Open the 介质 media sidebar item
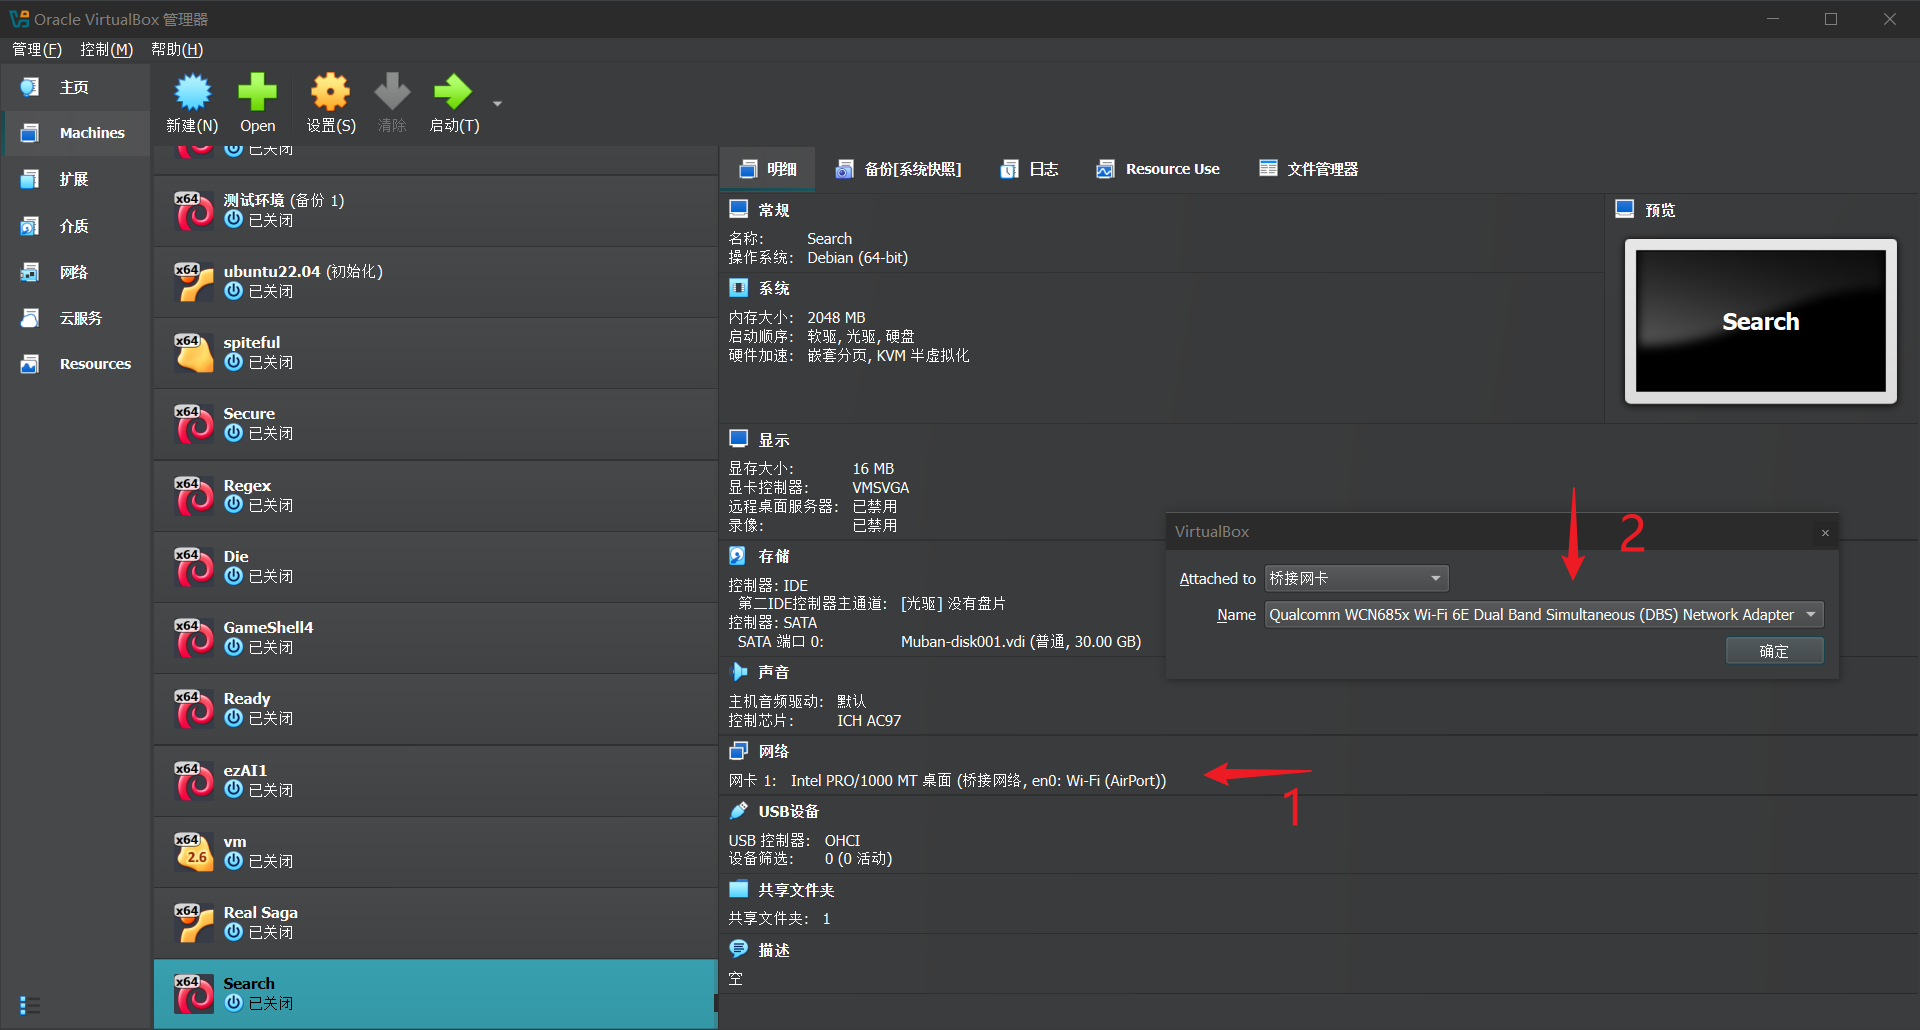 (76, 226)
